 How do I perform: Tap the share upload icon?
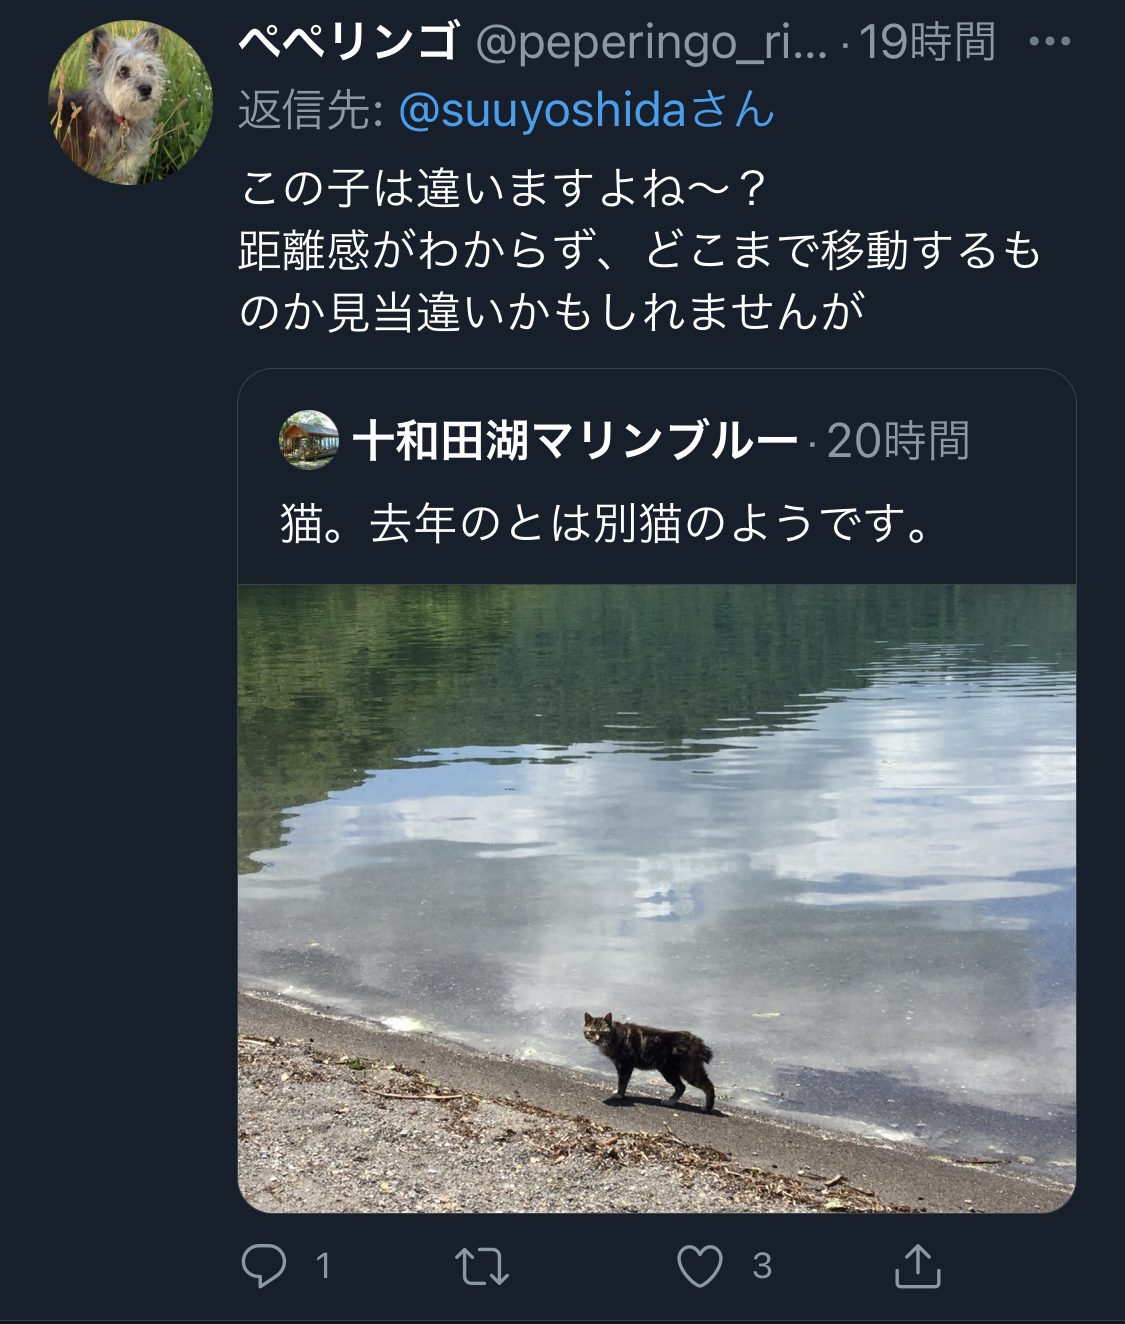(917, 1266)
